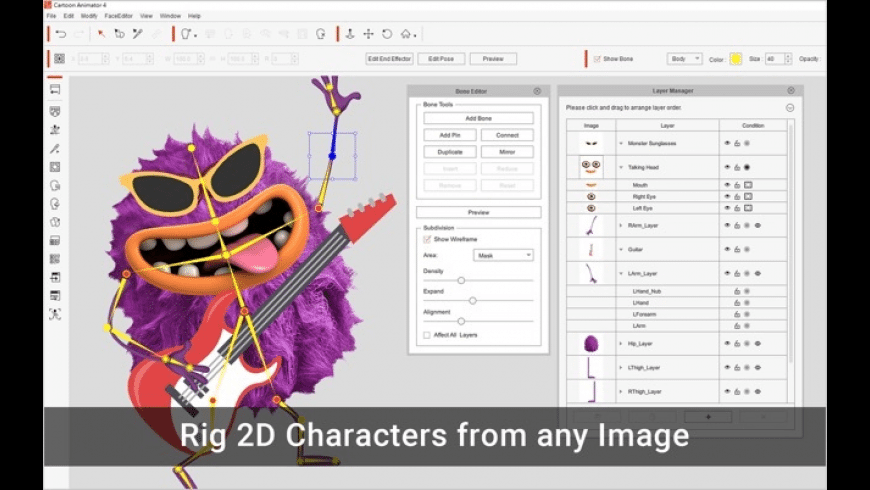This screenshot has height=490, width=870.
Task: Enable the Affect All Layers checkbox
Action: pos(427,335)
